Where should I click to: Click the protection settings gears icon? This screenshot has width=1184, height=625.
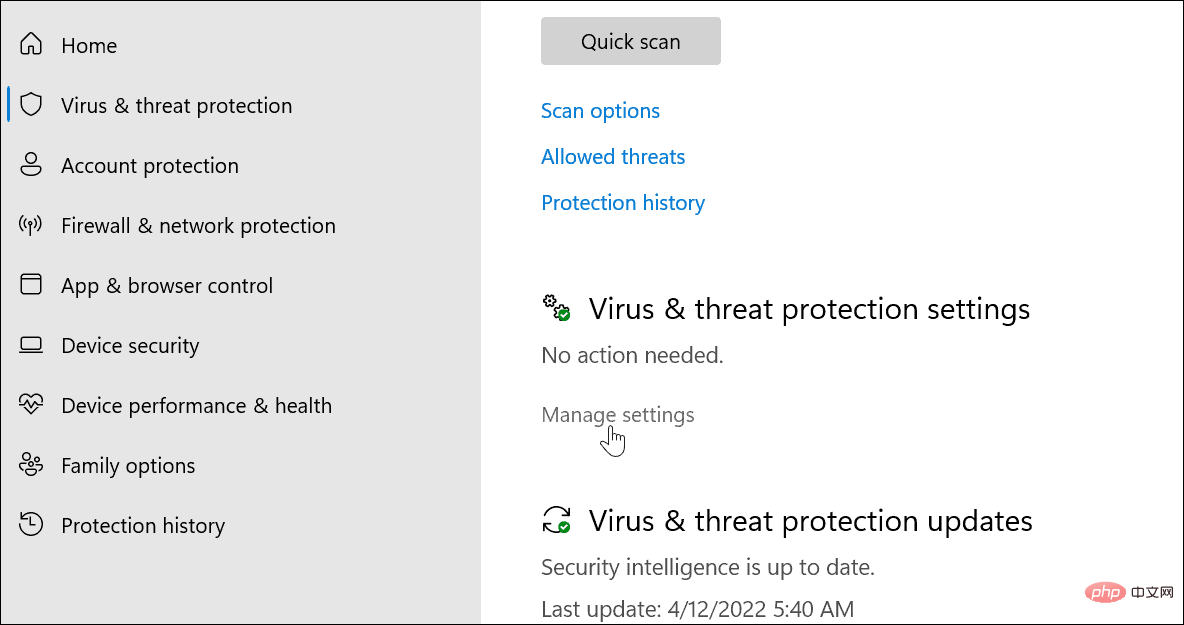point(556,307)
